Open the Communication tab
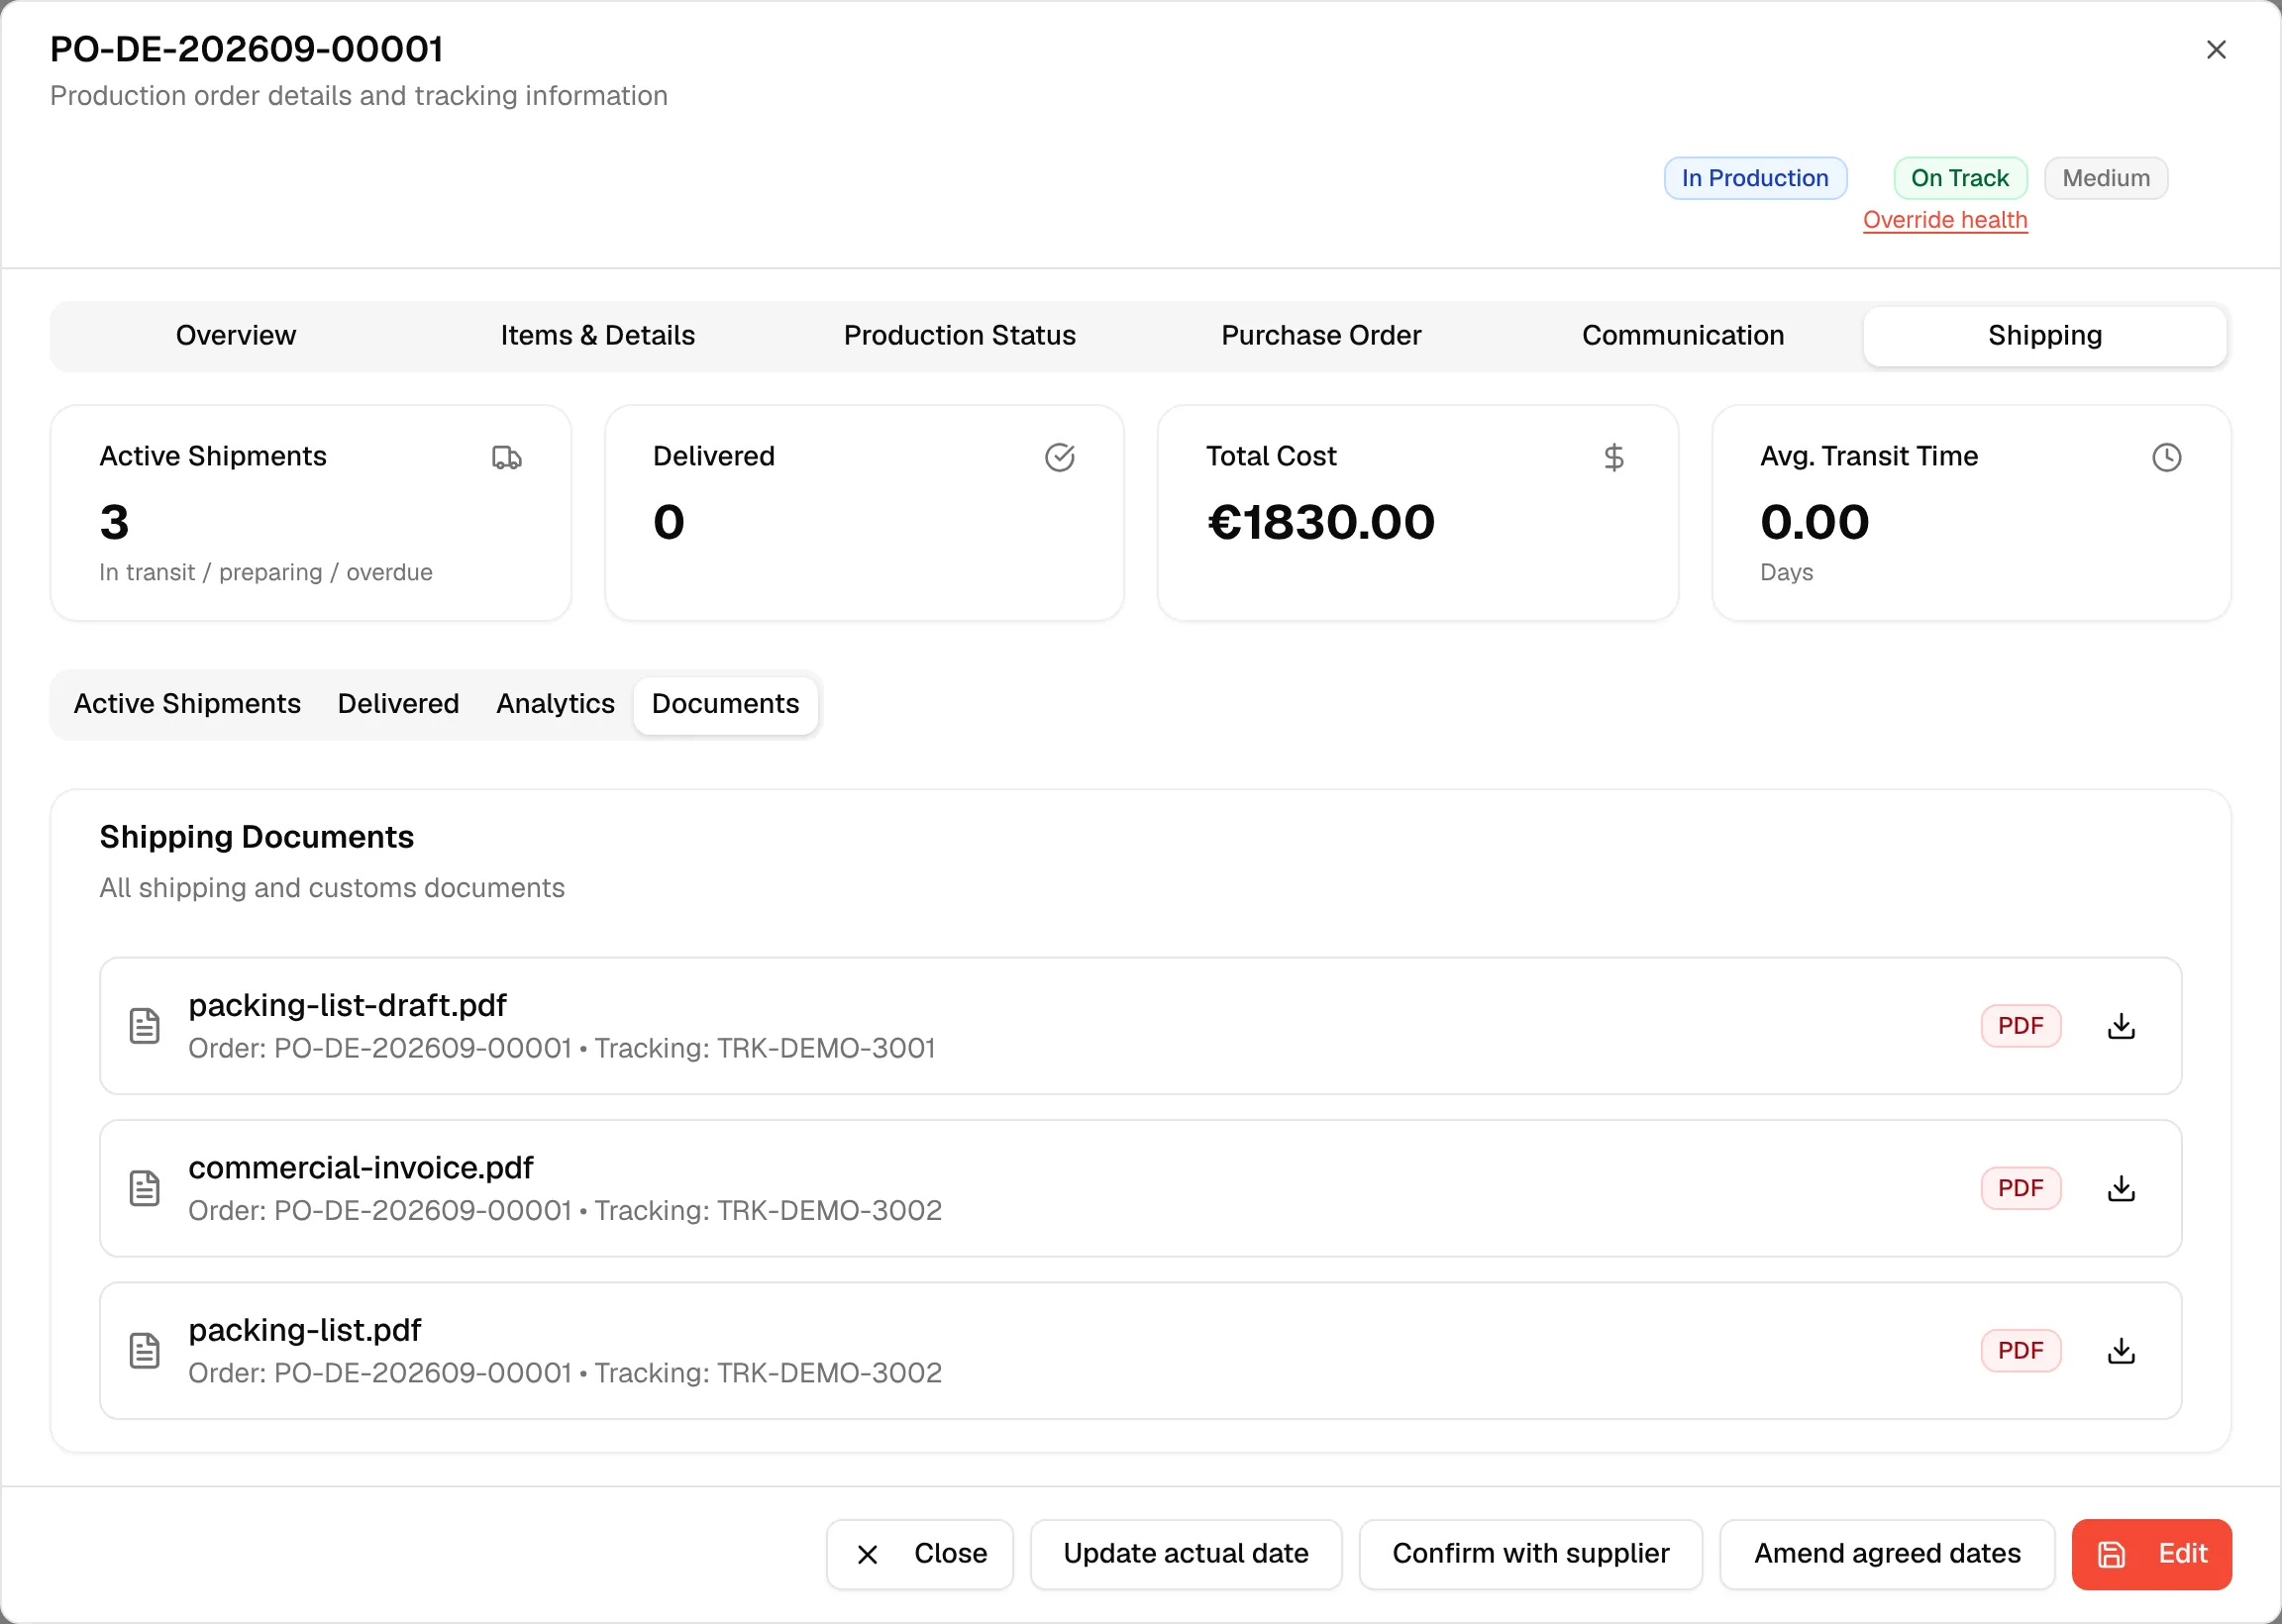The image size is (2282, 1624). click(x=1683, y=336)
